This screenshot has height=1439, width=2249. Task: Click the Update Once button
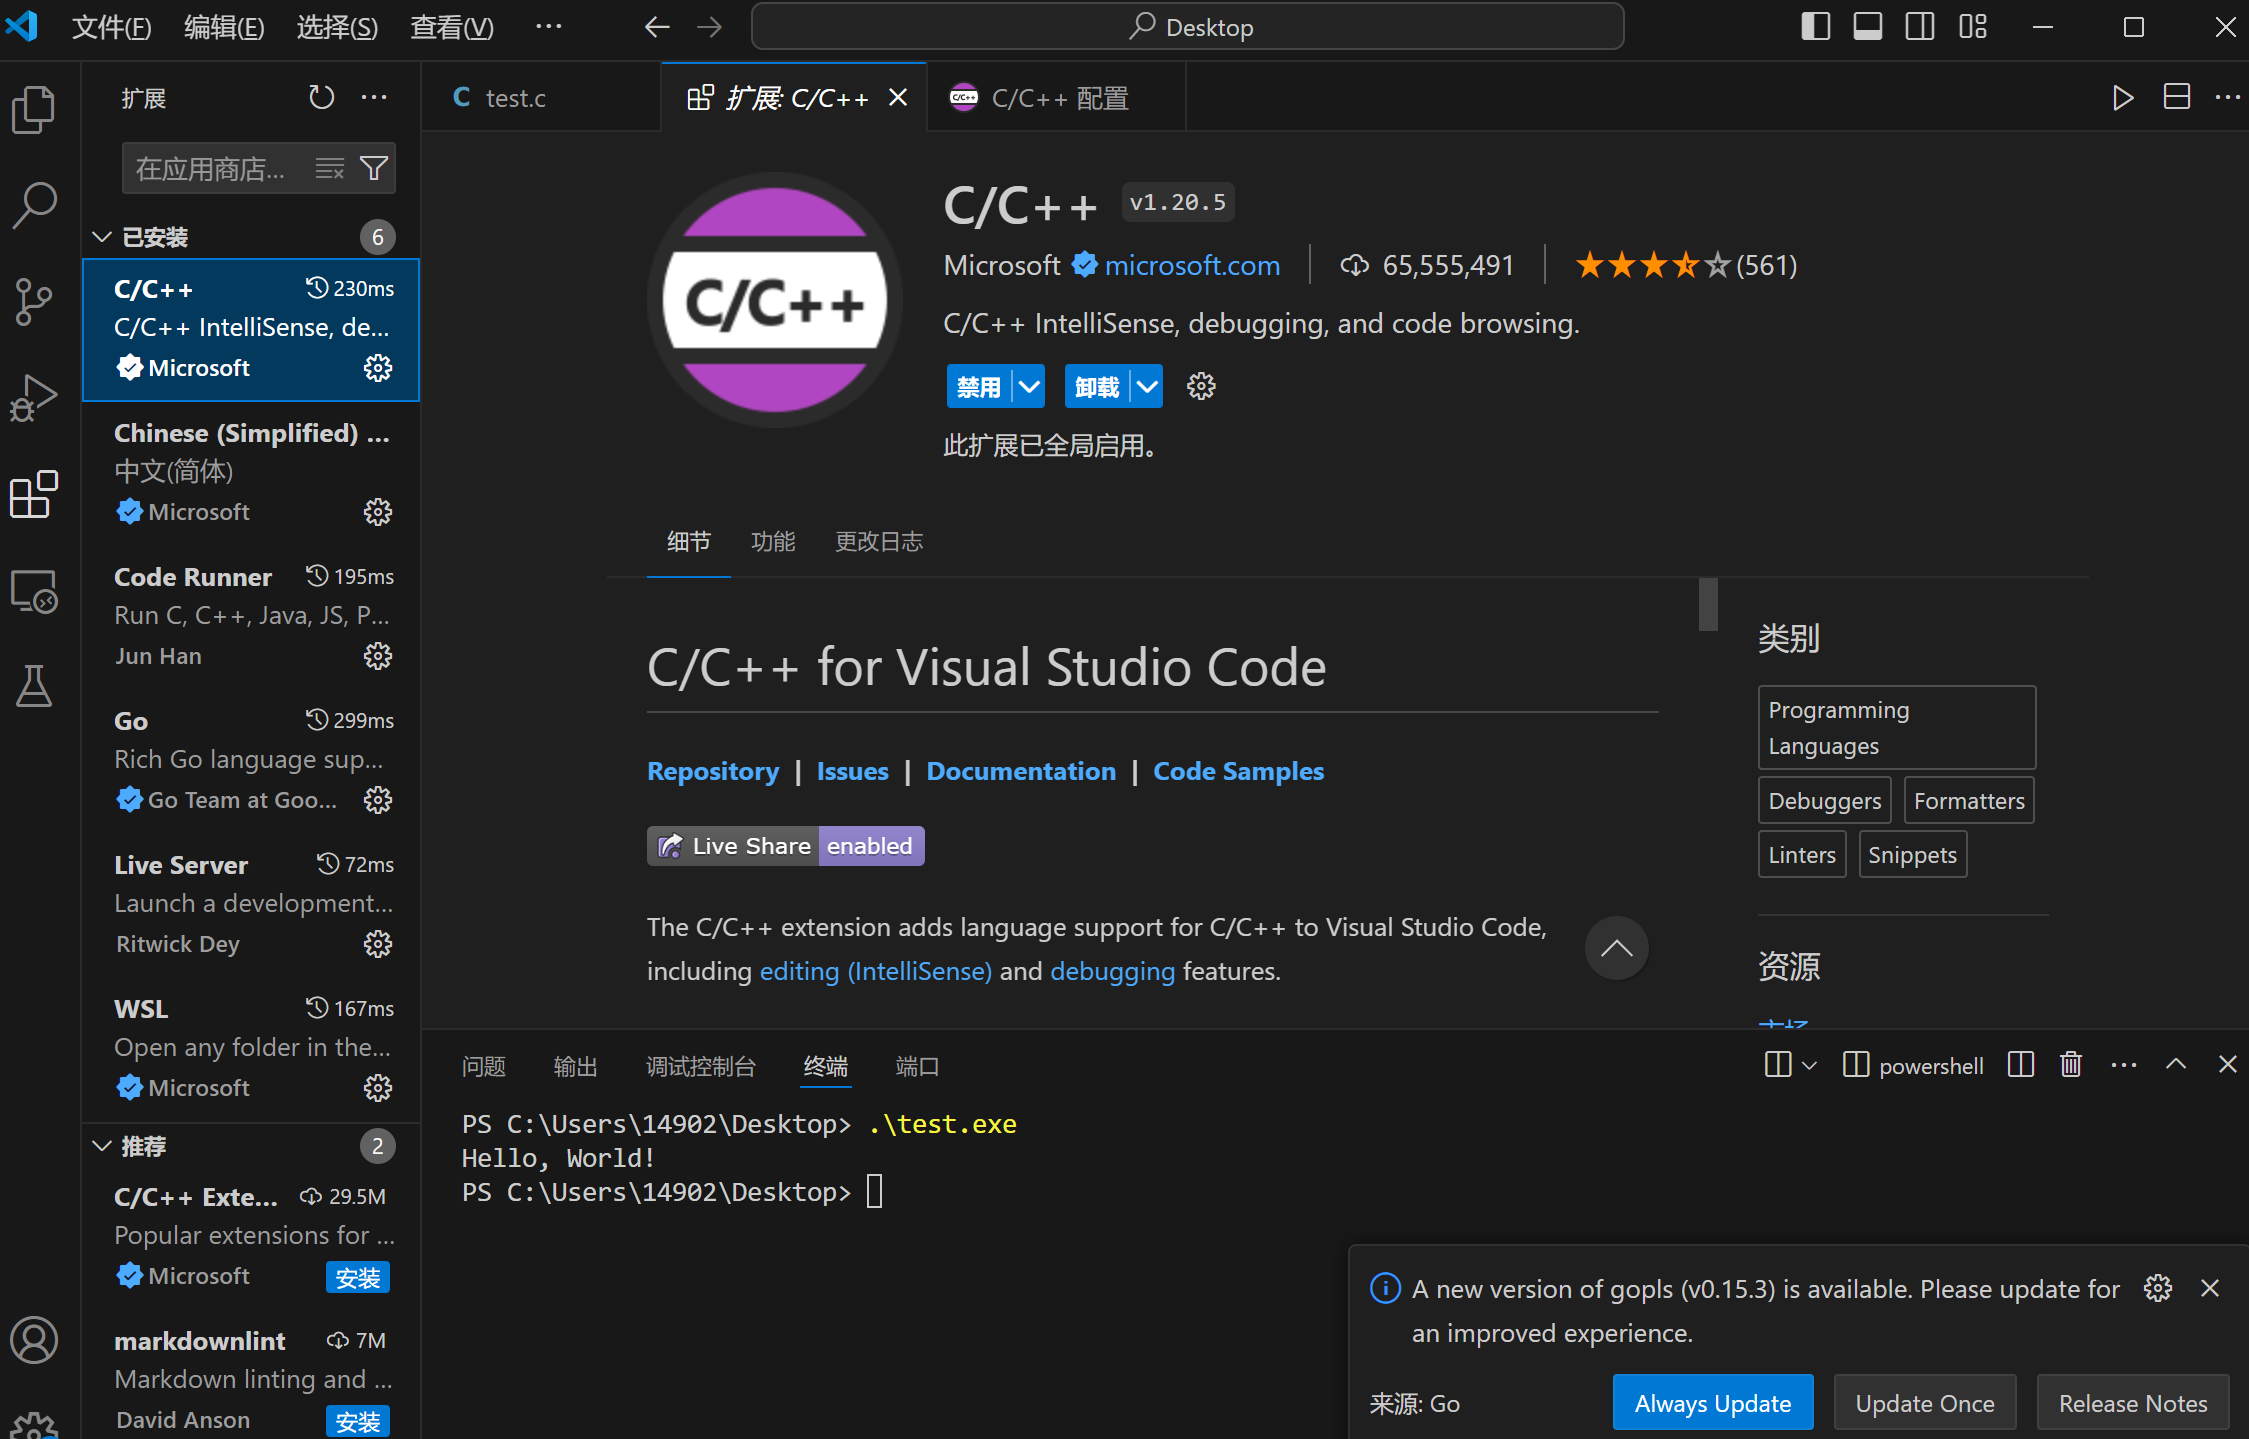pos(1924,1402)
